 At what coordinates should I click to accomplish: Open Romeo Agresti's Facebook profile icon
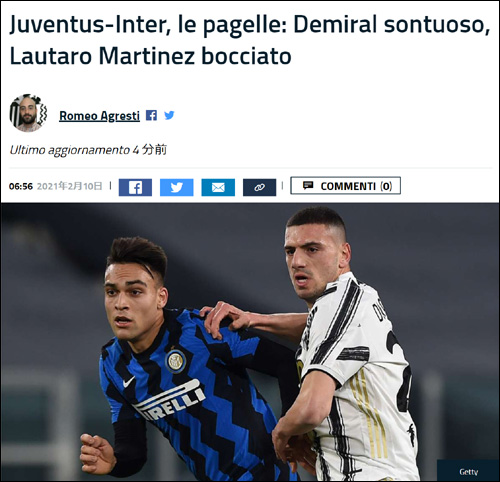click(151, 115)
